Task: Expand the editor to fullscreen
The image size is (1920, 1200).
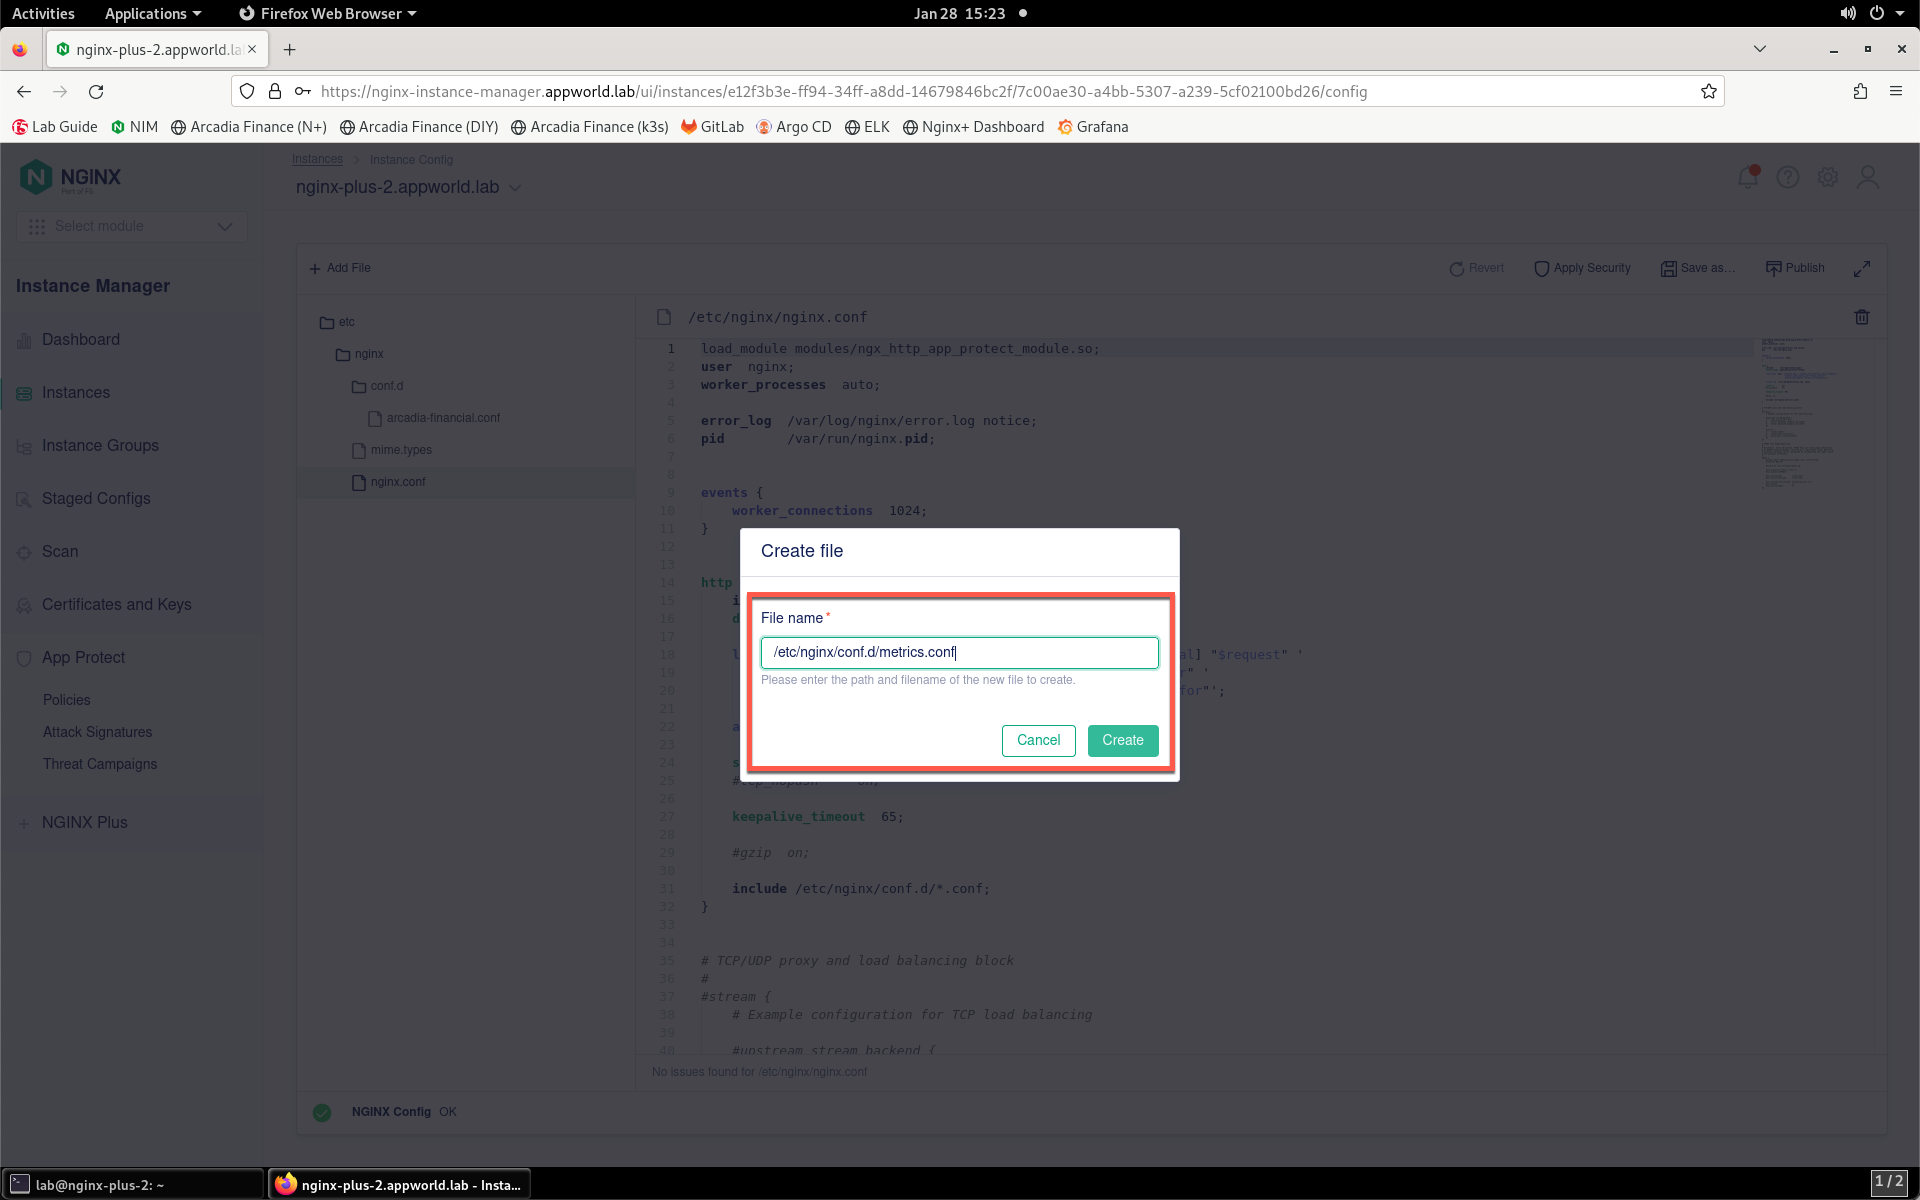Action: coord(1862,269)
